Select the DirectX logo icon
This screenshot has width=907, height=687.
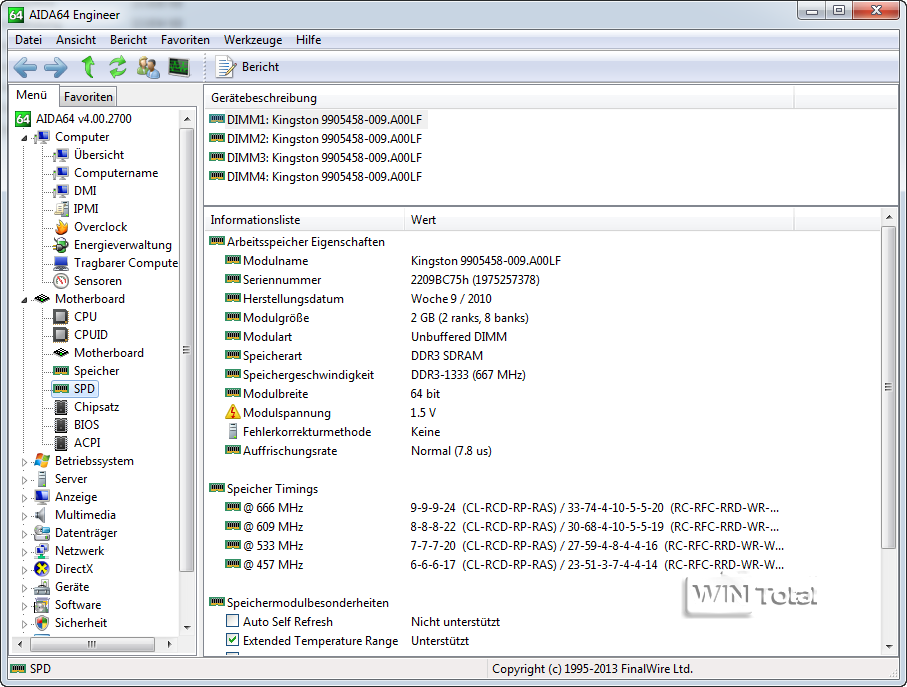point(42,569)
